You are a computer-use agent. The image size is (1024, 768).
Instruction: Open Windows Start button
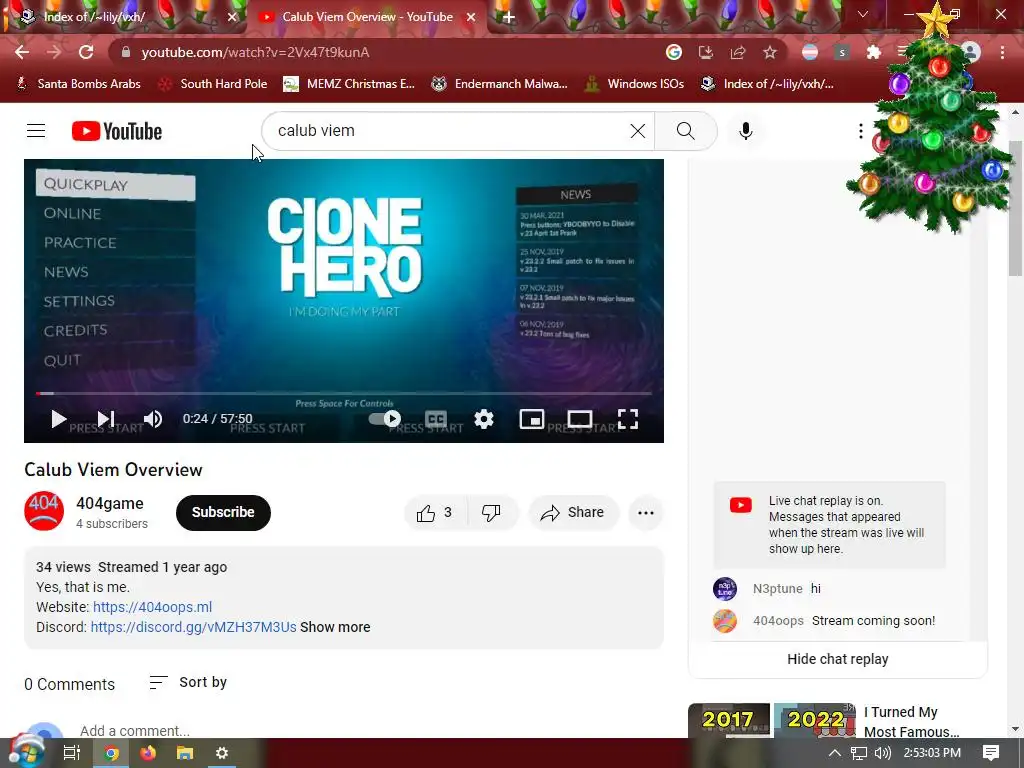(25, 752)
